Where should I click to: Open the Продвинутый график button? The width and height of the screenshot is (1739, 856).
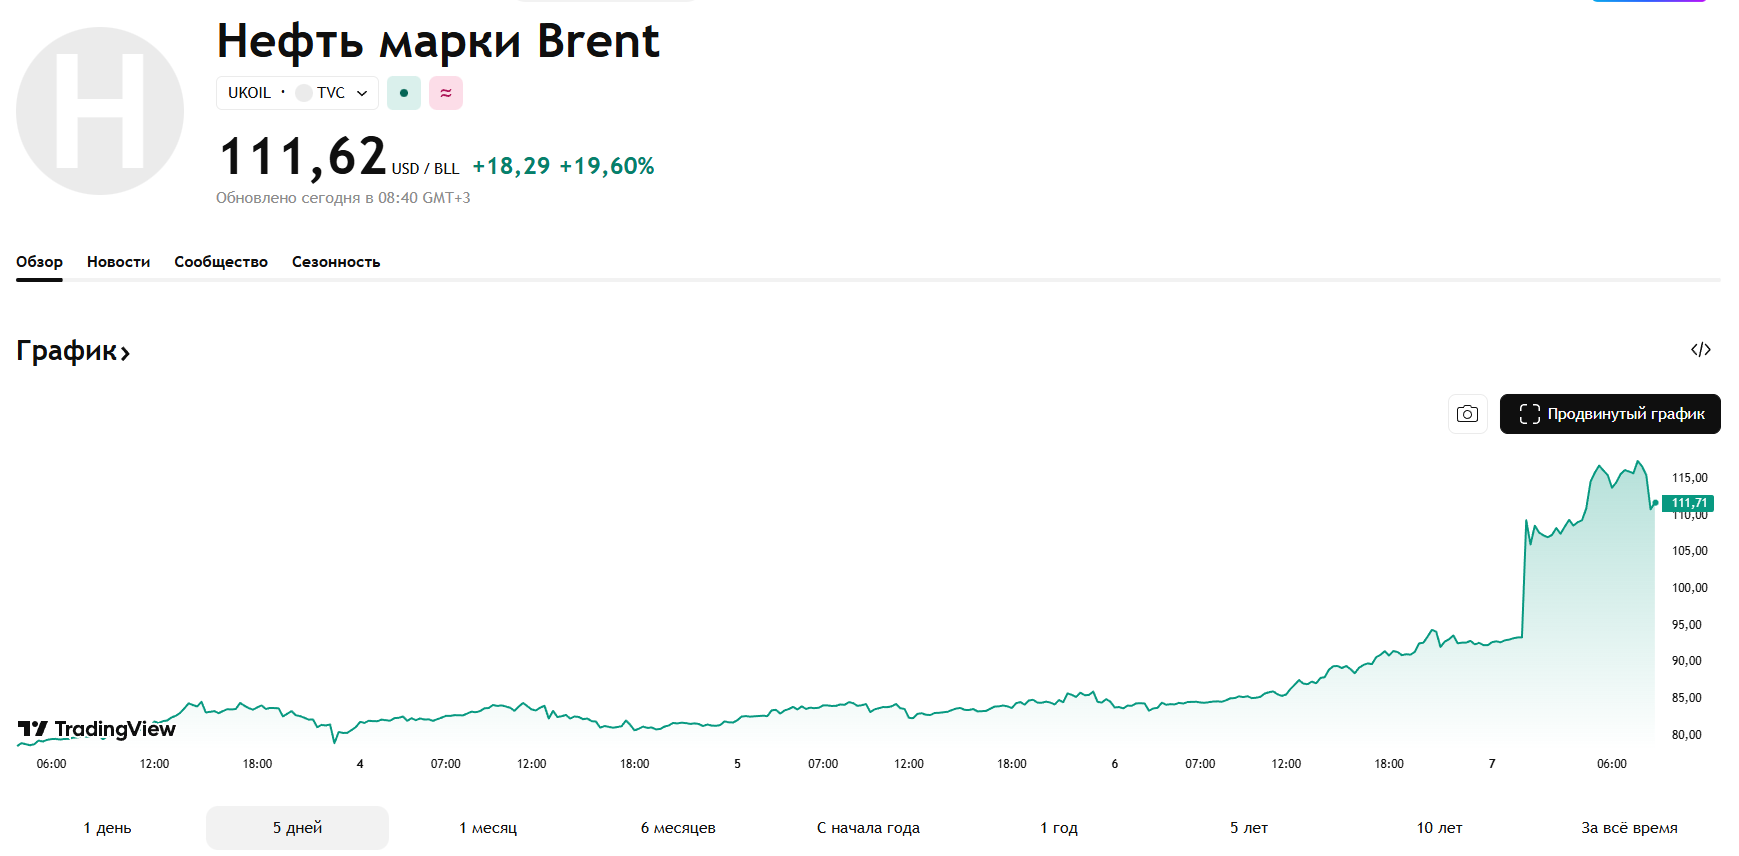point(1610,414)
